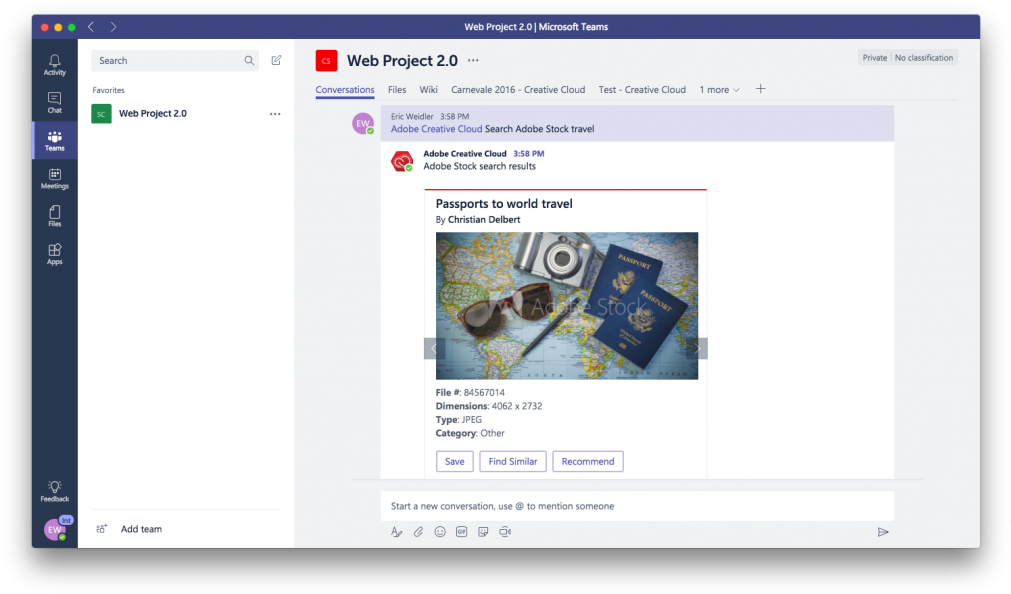Expand the Web Project 2.0 team options menu

275,113
